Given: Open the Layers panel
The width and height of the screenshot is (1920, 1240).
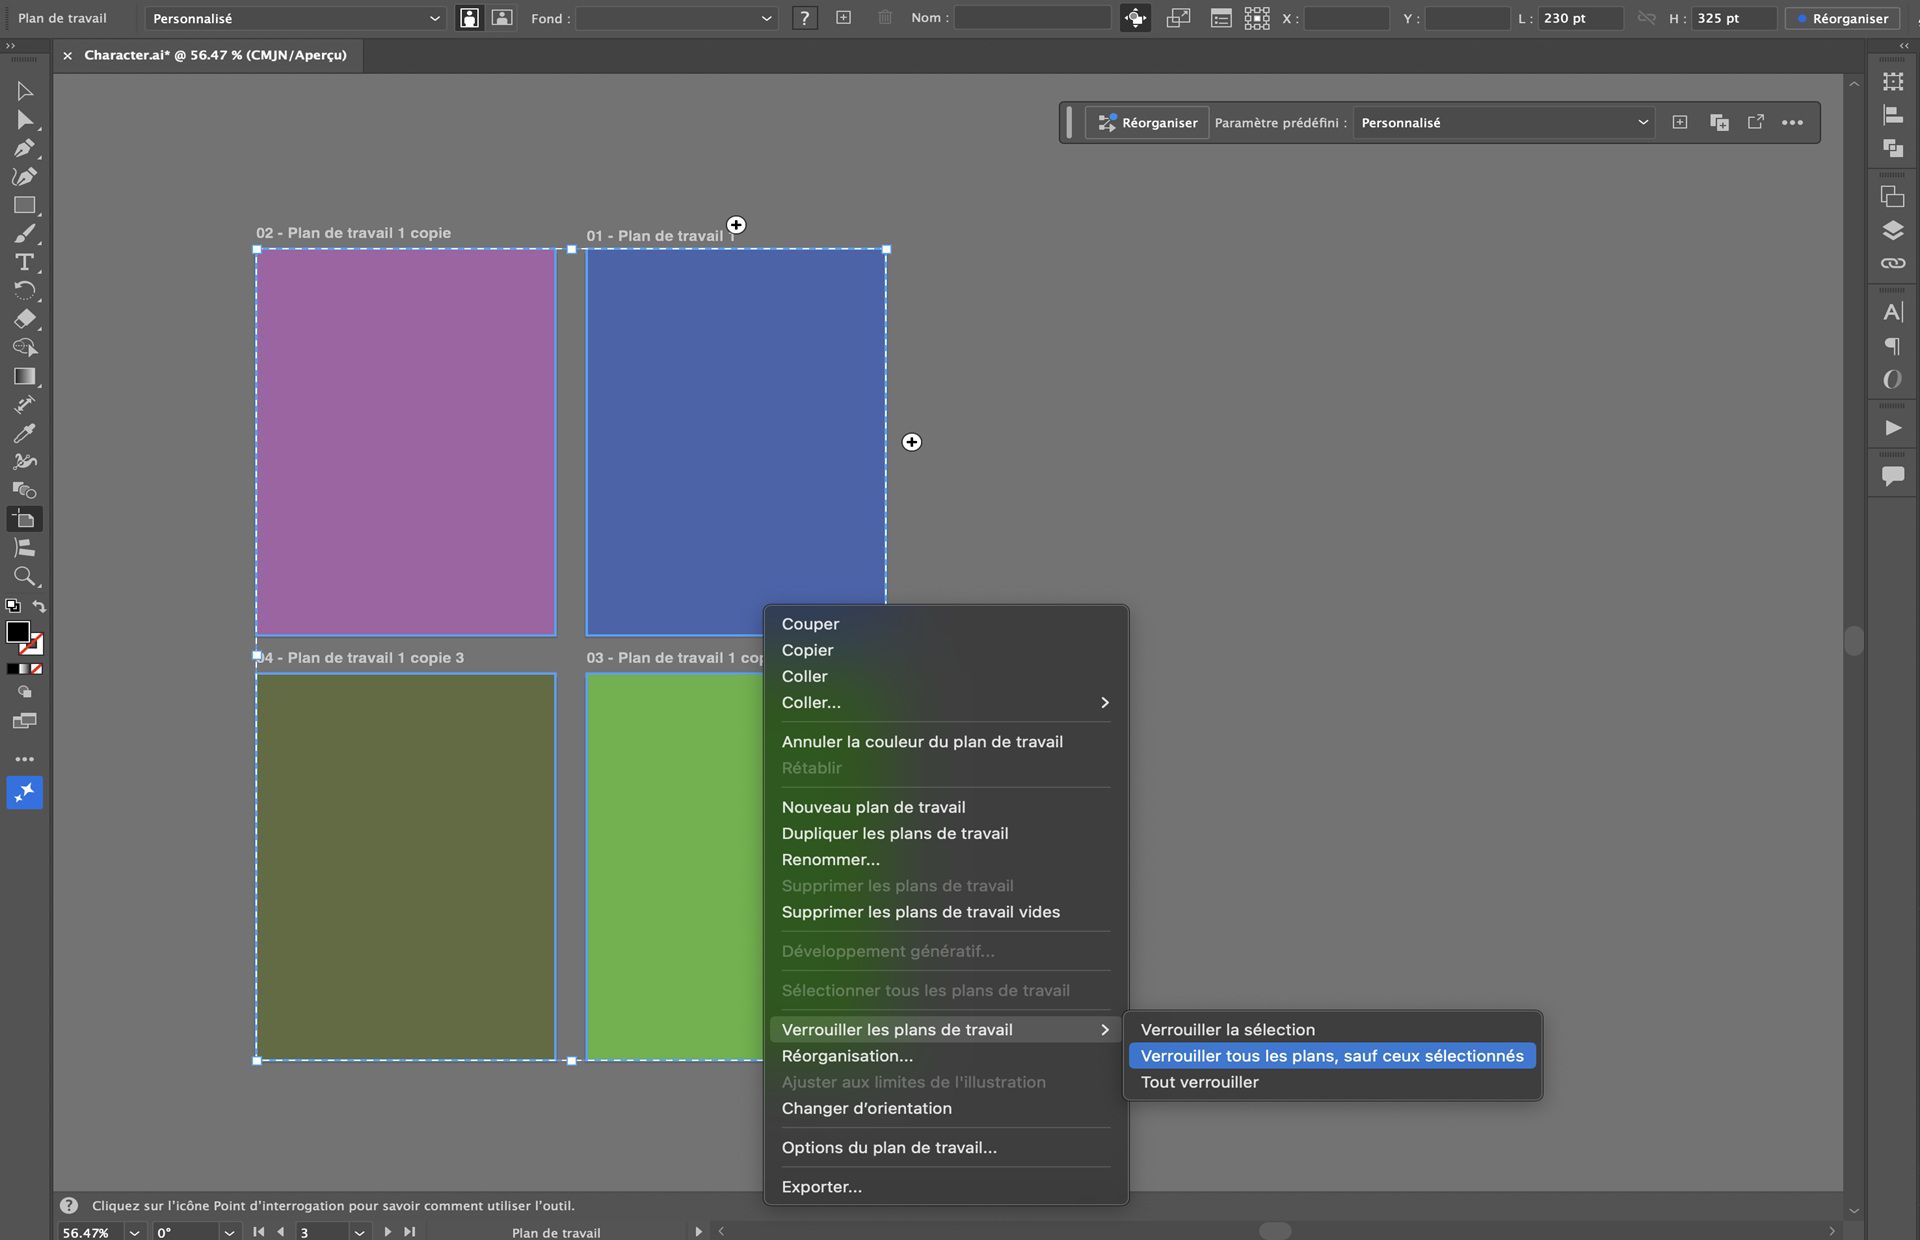Looking at the screenshot, I should coord(1893,230).
